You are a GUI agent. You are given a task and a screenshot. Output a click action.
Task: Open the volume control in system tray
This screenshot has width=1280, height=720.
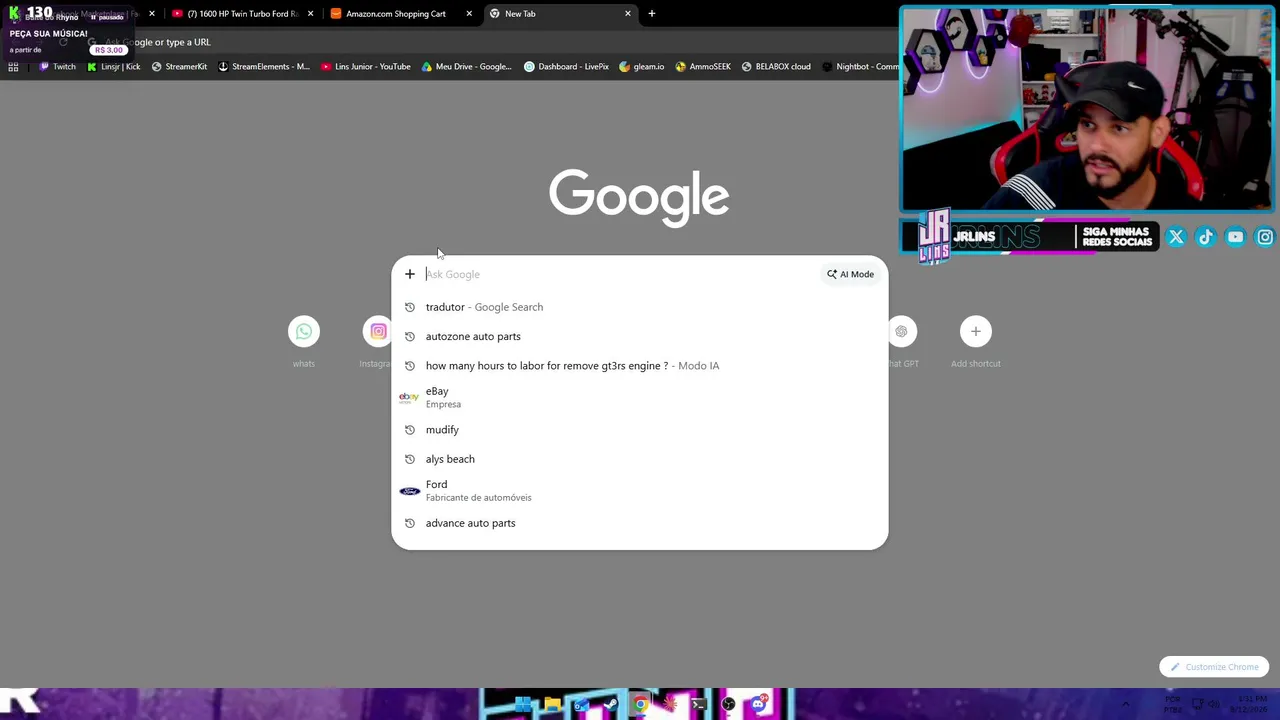1213,704
